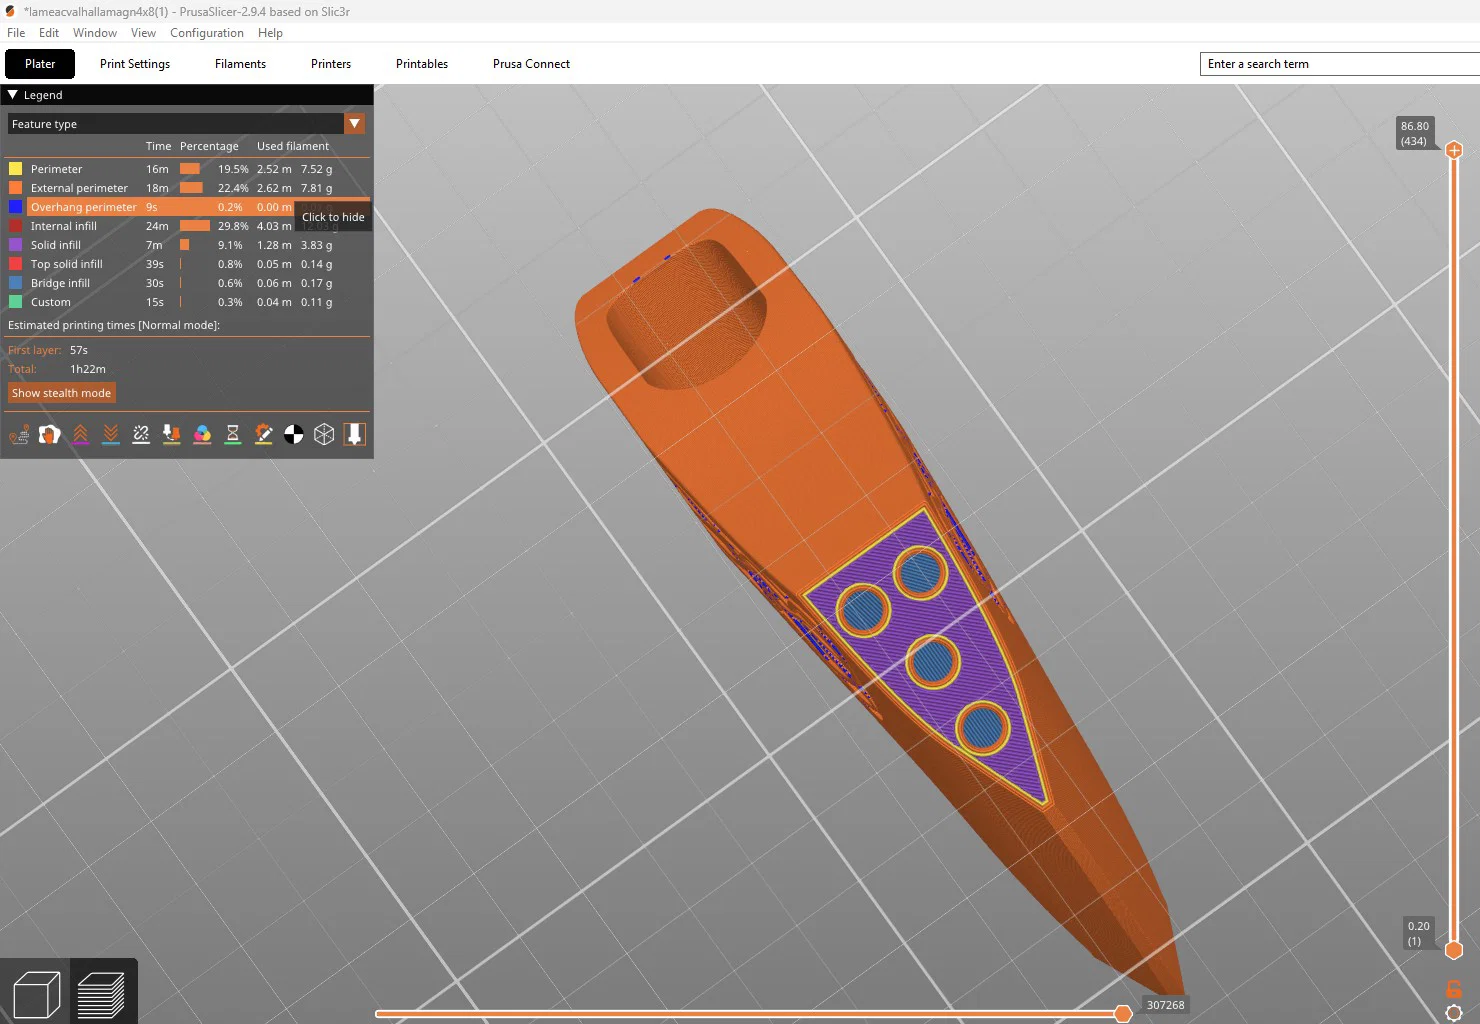This screenshot has height=1024, width=1480.
Task: Open the Filaments tab
Action: coord(240,64)
